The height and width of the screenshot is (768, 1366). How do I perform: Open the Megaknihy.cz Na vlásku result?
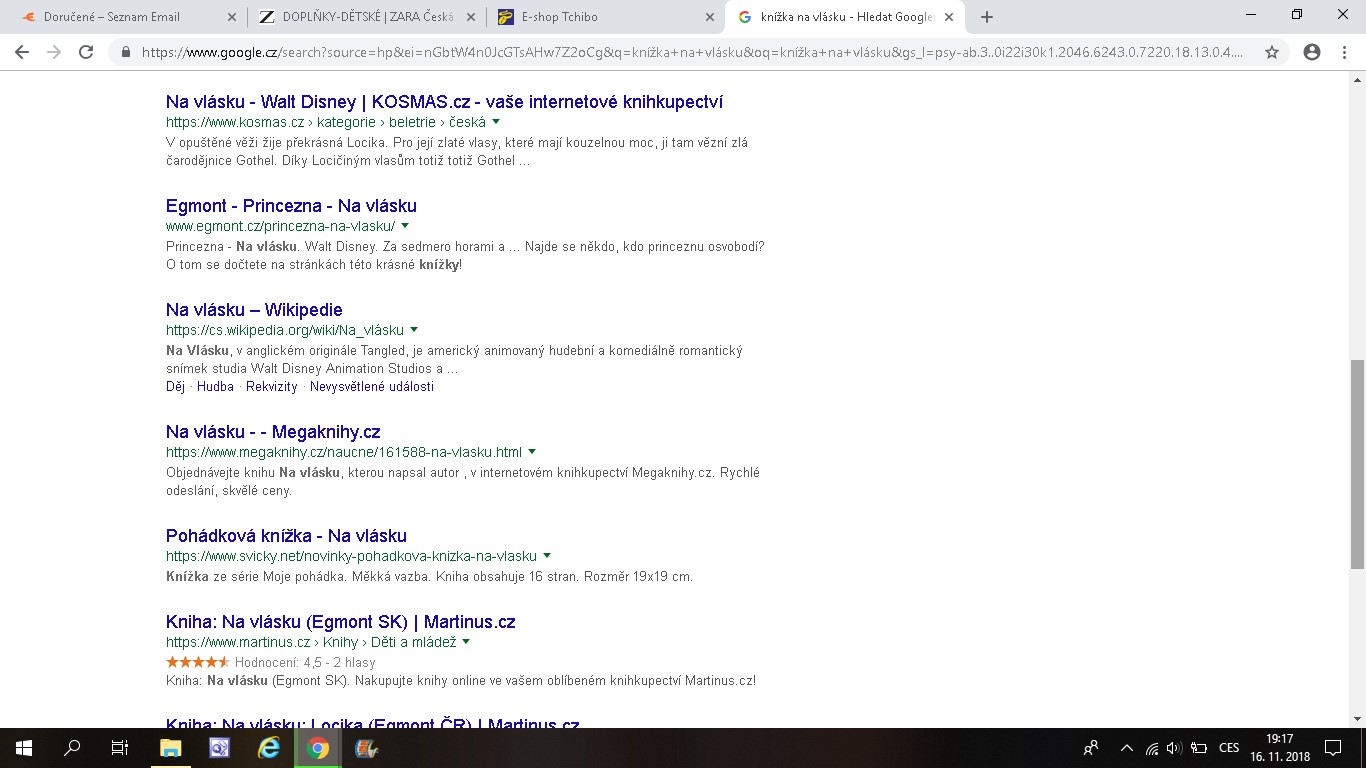[273, 432]
